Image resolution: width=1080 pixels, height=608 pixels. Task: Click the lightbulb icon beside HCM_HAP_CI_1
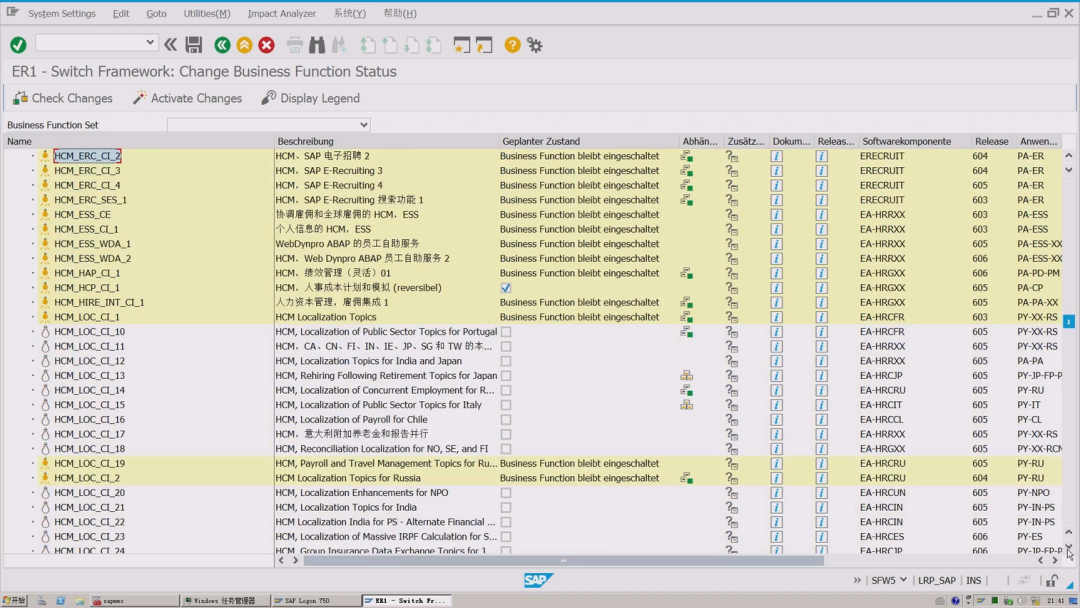45,273
